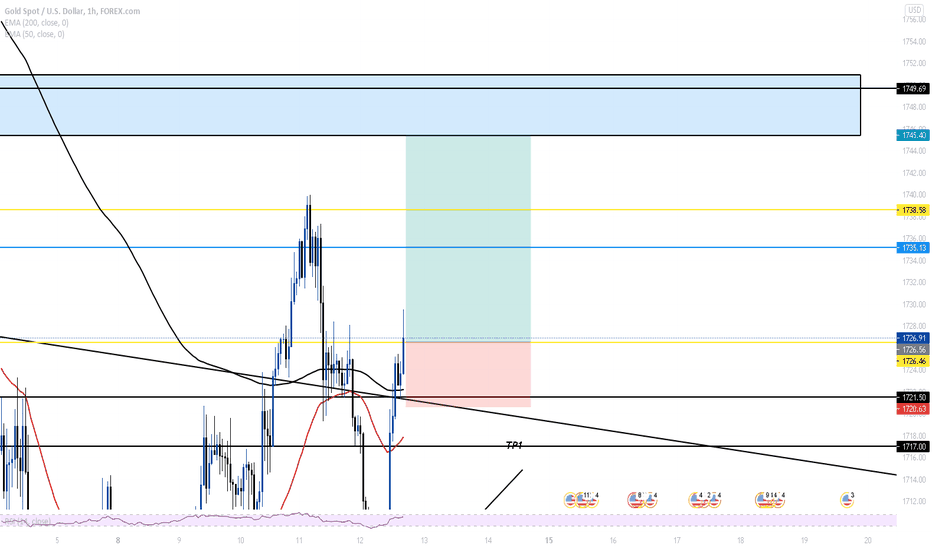Click the 1745.40 blue price label

click(912, 136)
